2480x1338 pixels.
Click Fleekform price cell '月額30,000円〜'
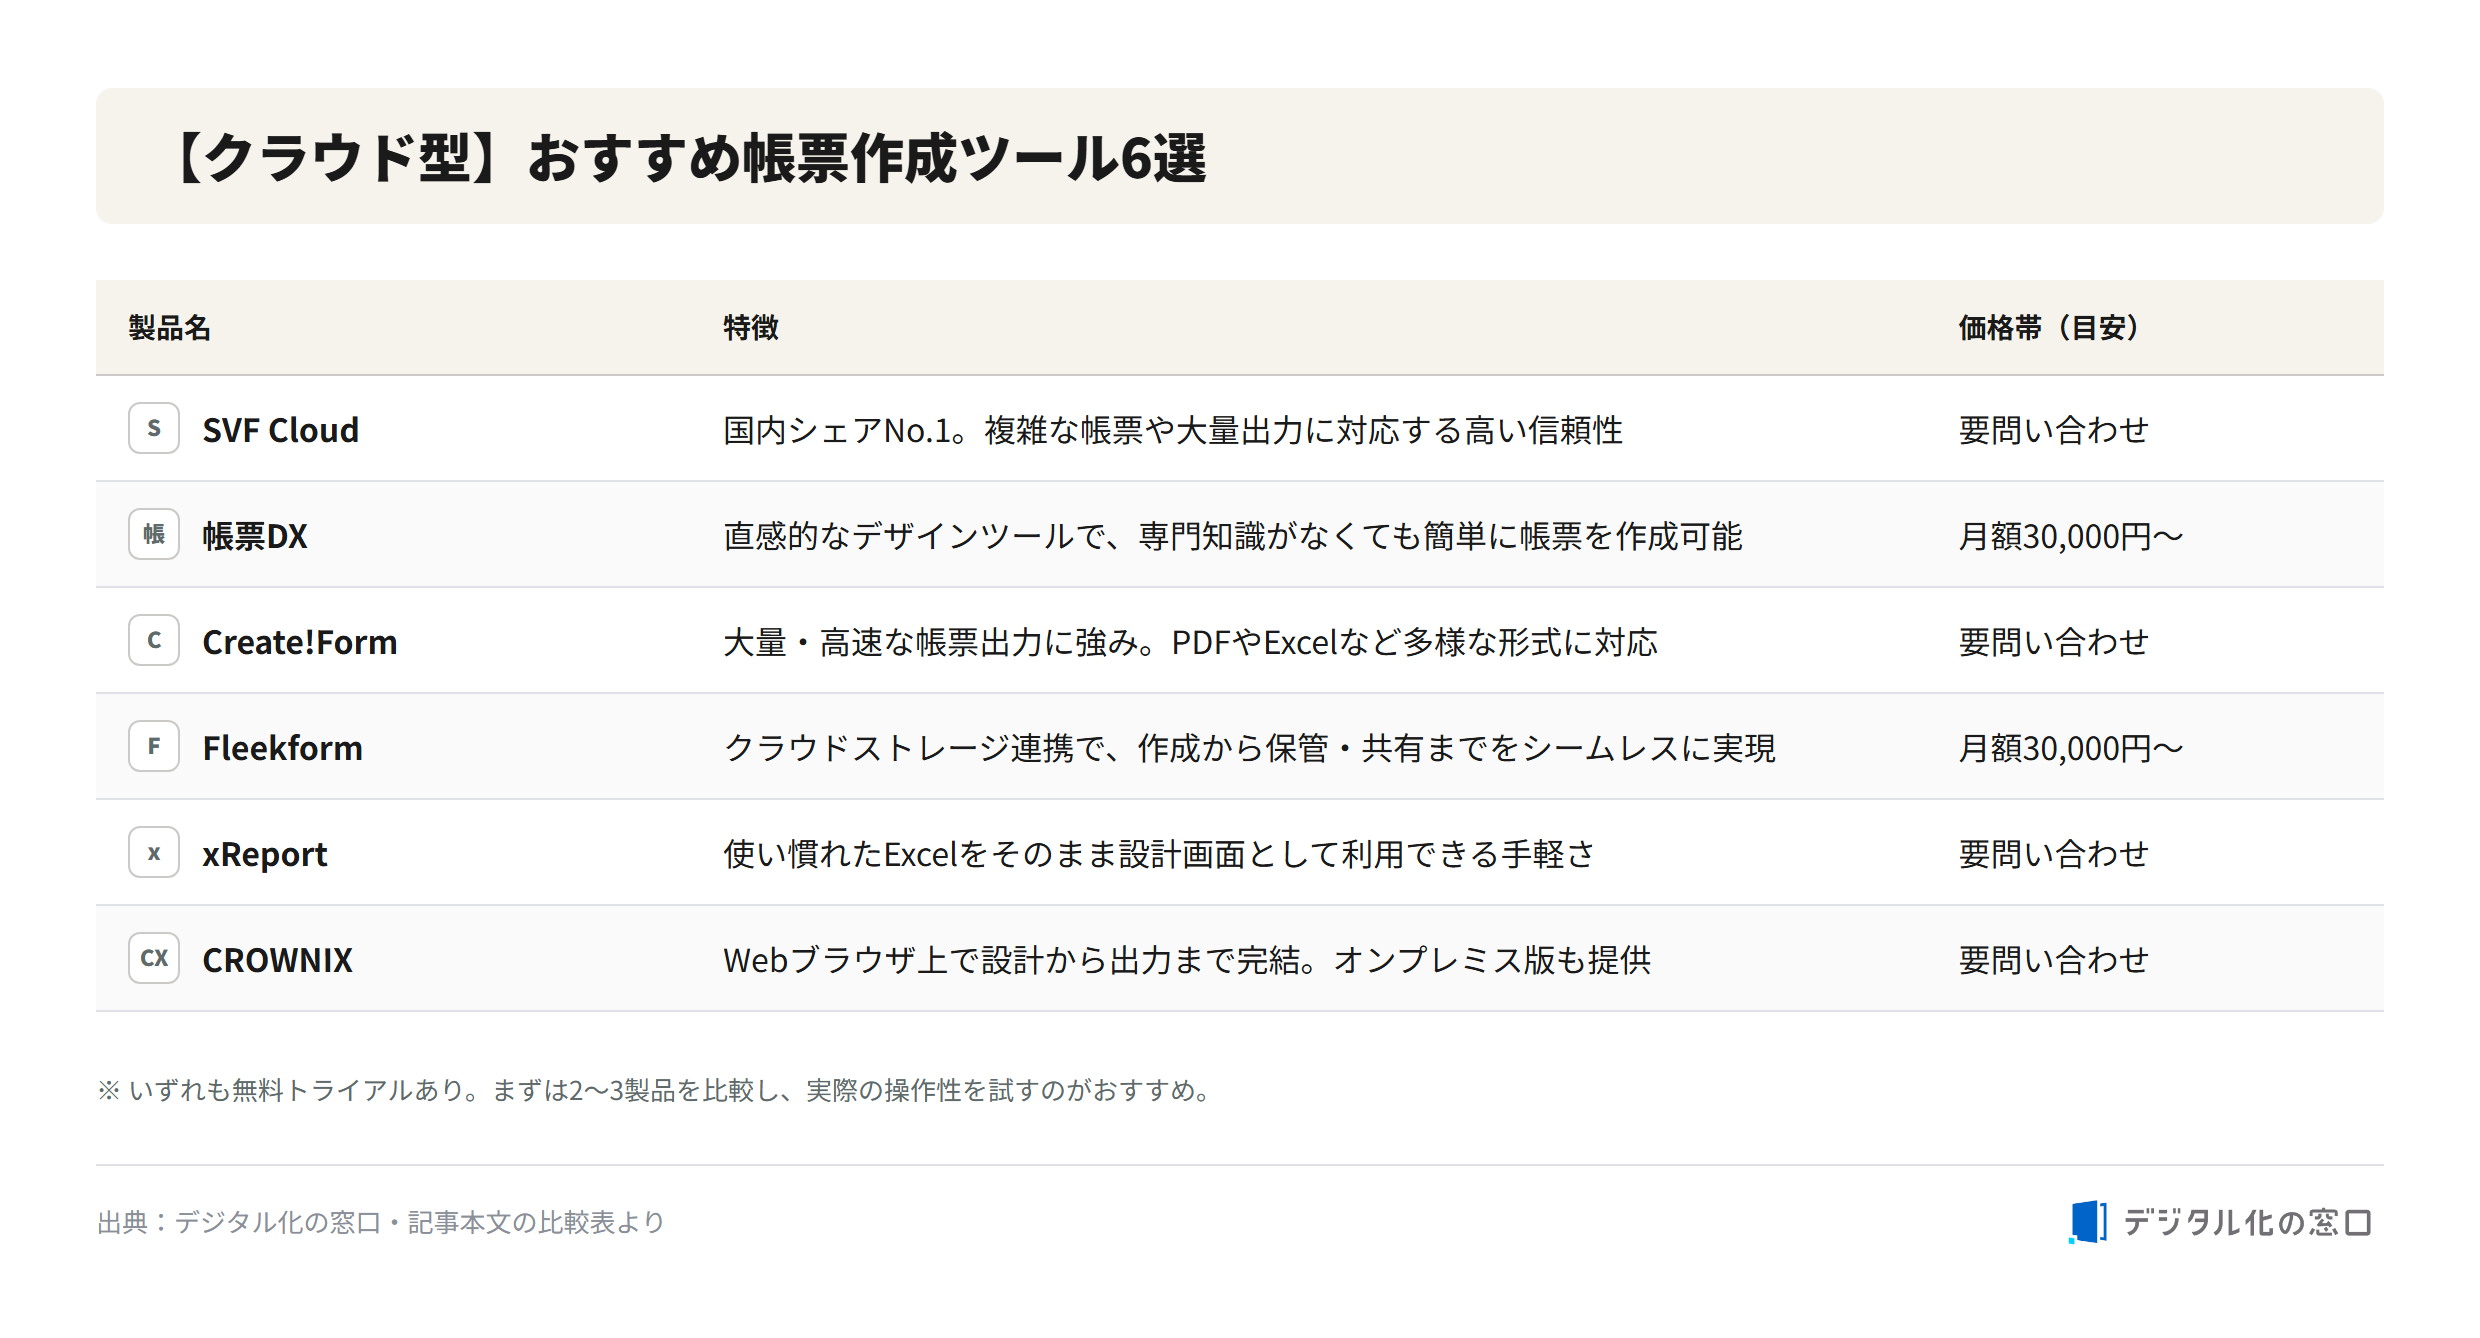coord(2070,748)
